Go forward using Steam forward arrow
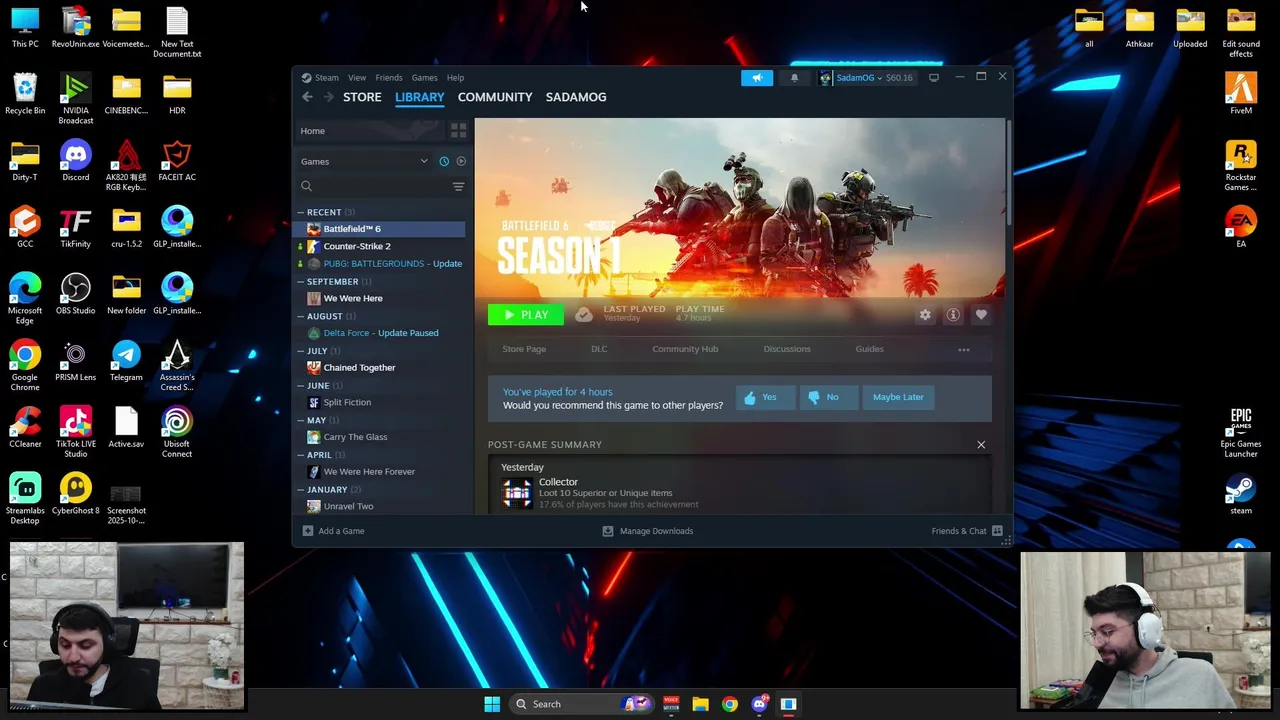The image size is (1280, 720). click(329, 97)
